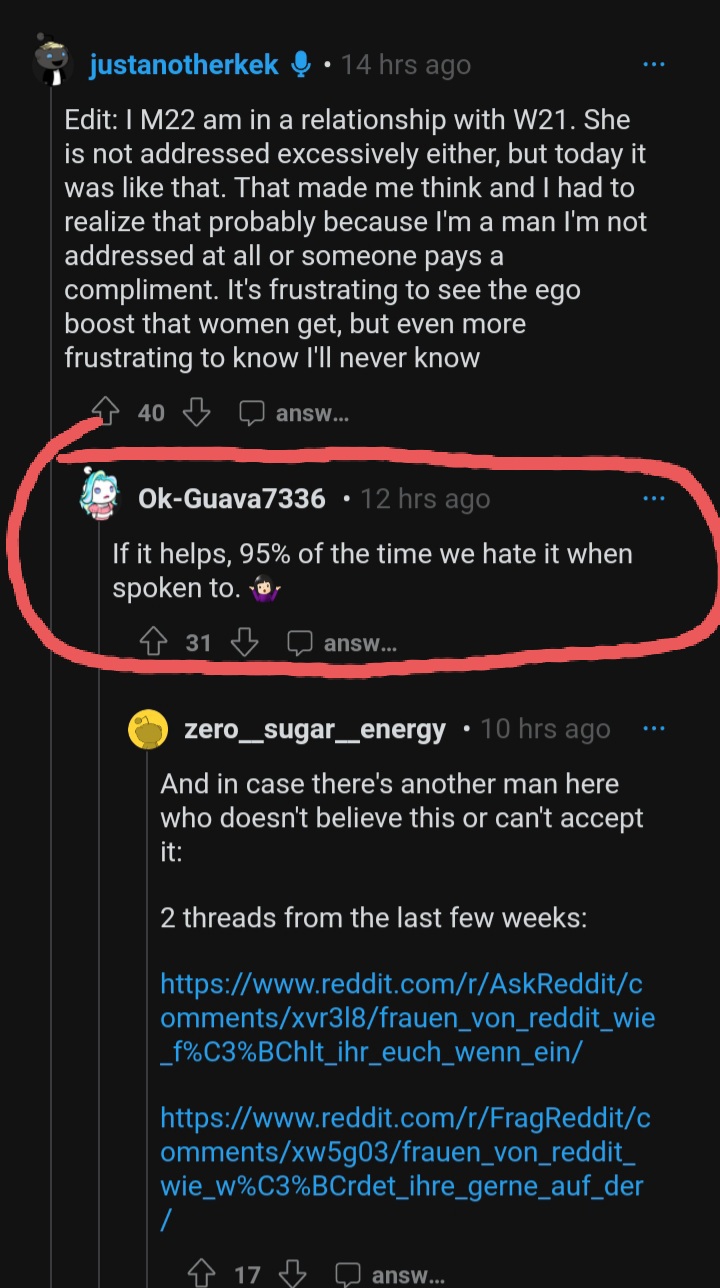Screen dimensions: 720x1288
Task: Open the FragReddit thread link
Action: [406, 1169]
